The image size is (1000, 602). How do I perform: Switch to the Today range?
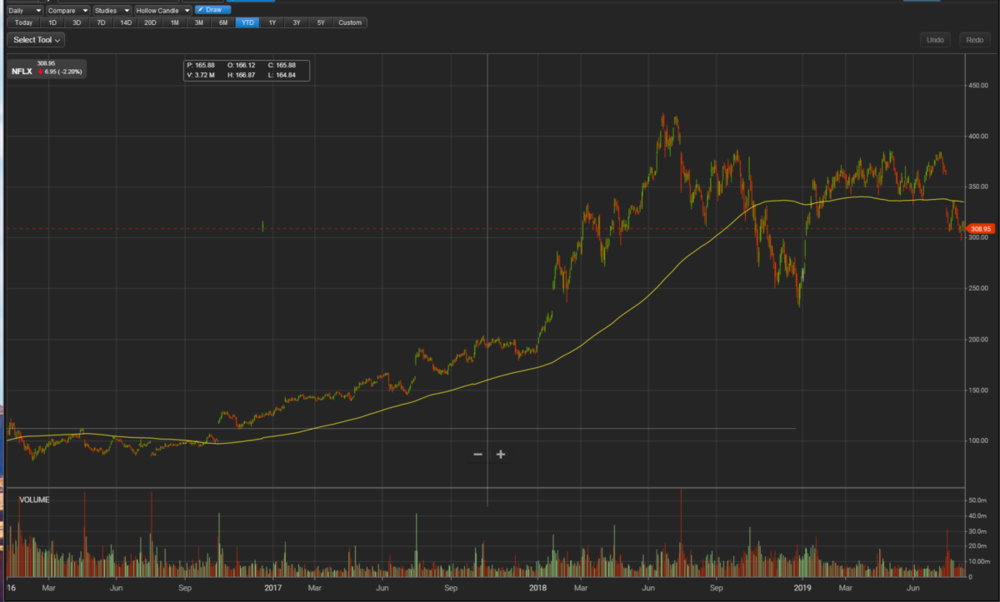(22, 21)
